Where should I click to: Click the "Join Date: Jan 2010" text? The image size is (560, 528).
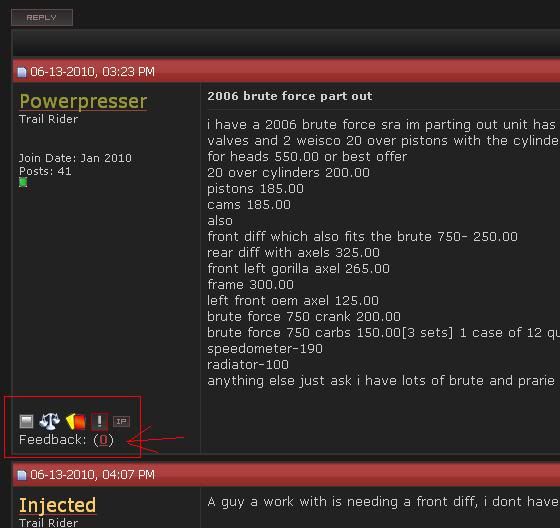point(75,158)
